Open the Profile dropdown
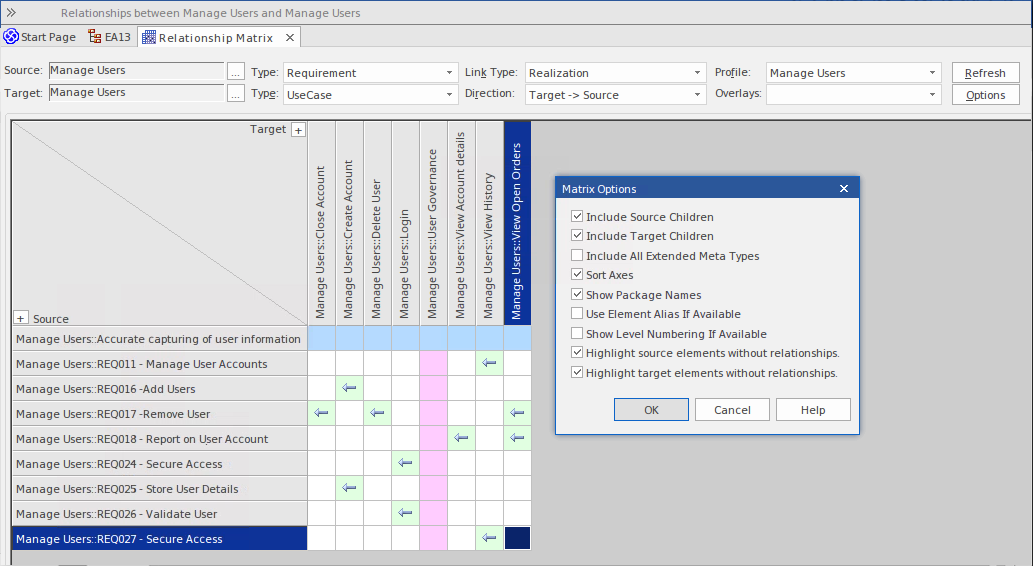The height and width of the screenshot is (566, 1033). tap(932, 73)
